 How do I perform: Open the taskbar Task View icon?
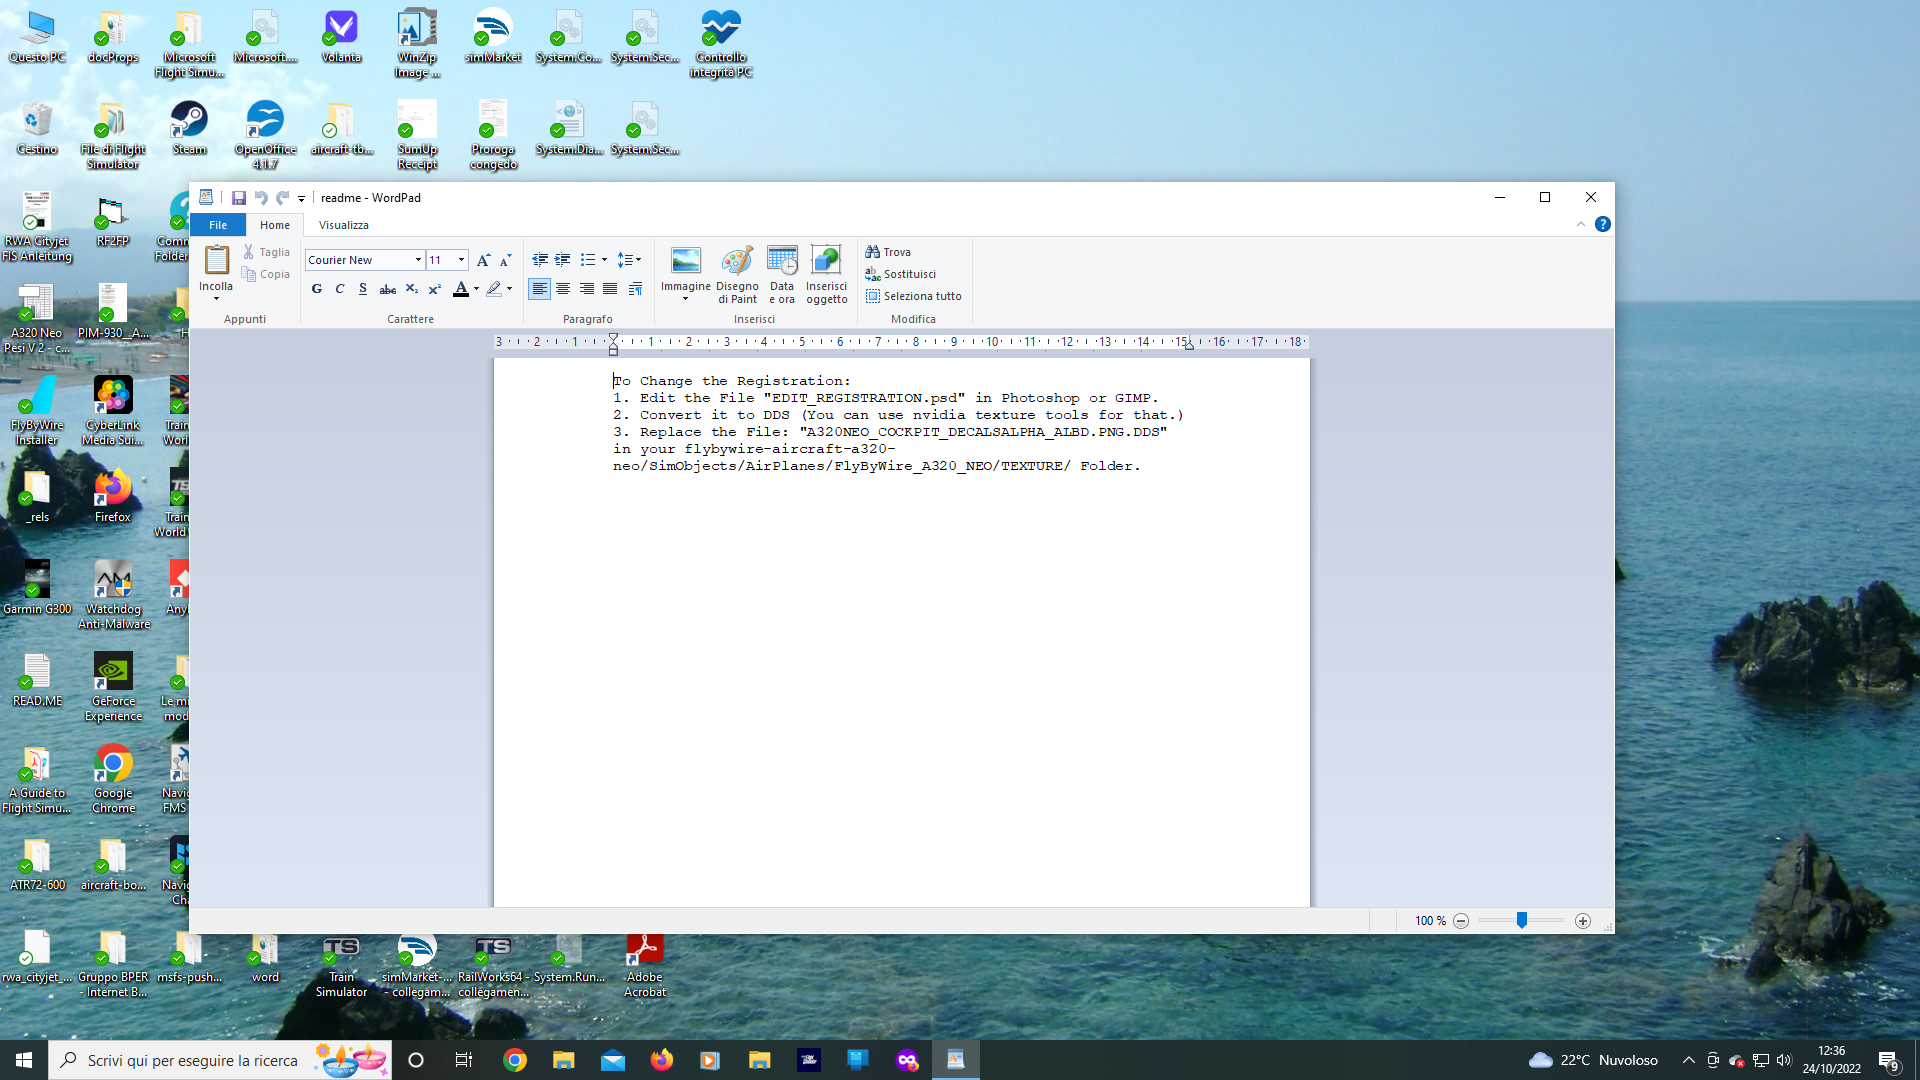point(464,1060)
